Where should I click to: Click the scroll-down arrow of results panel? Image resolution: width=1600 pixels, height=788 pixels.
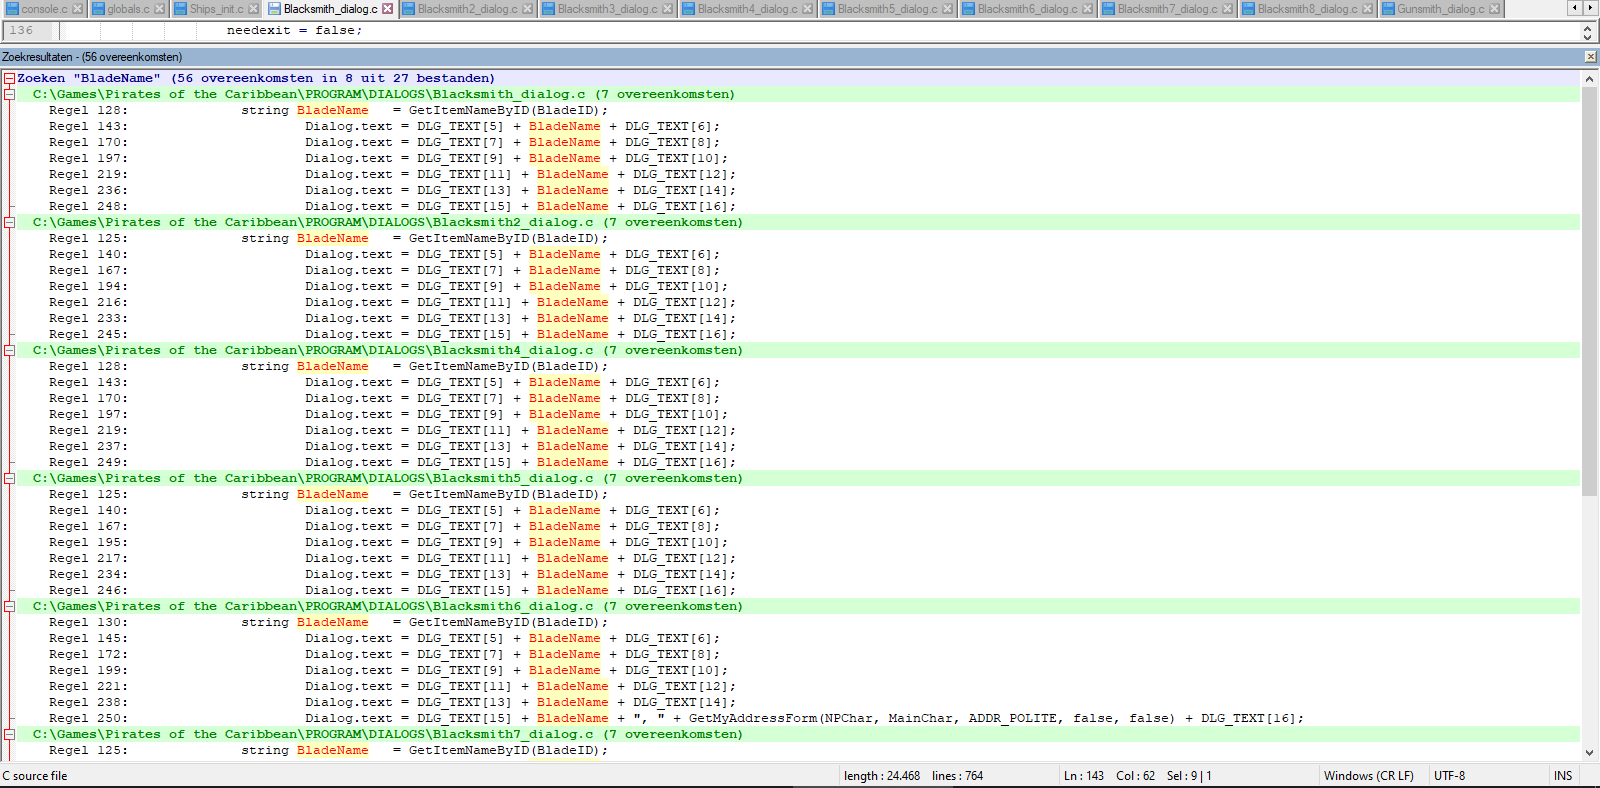coord(1589,753)
